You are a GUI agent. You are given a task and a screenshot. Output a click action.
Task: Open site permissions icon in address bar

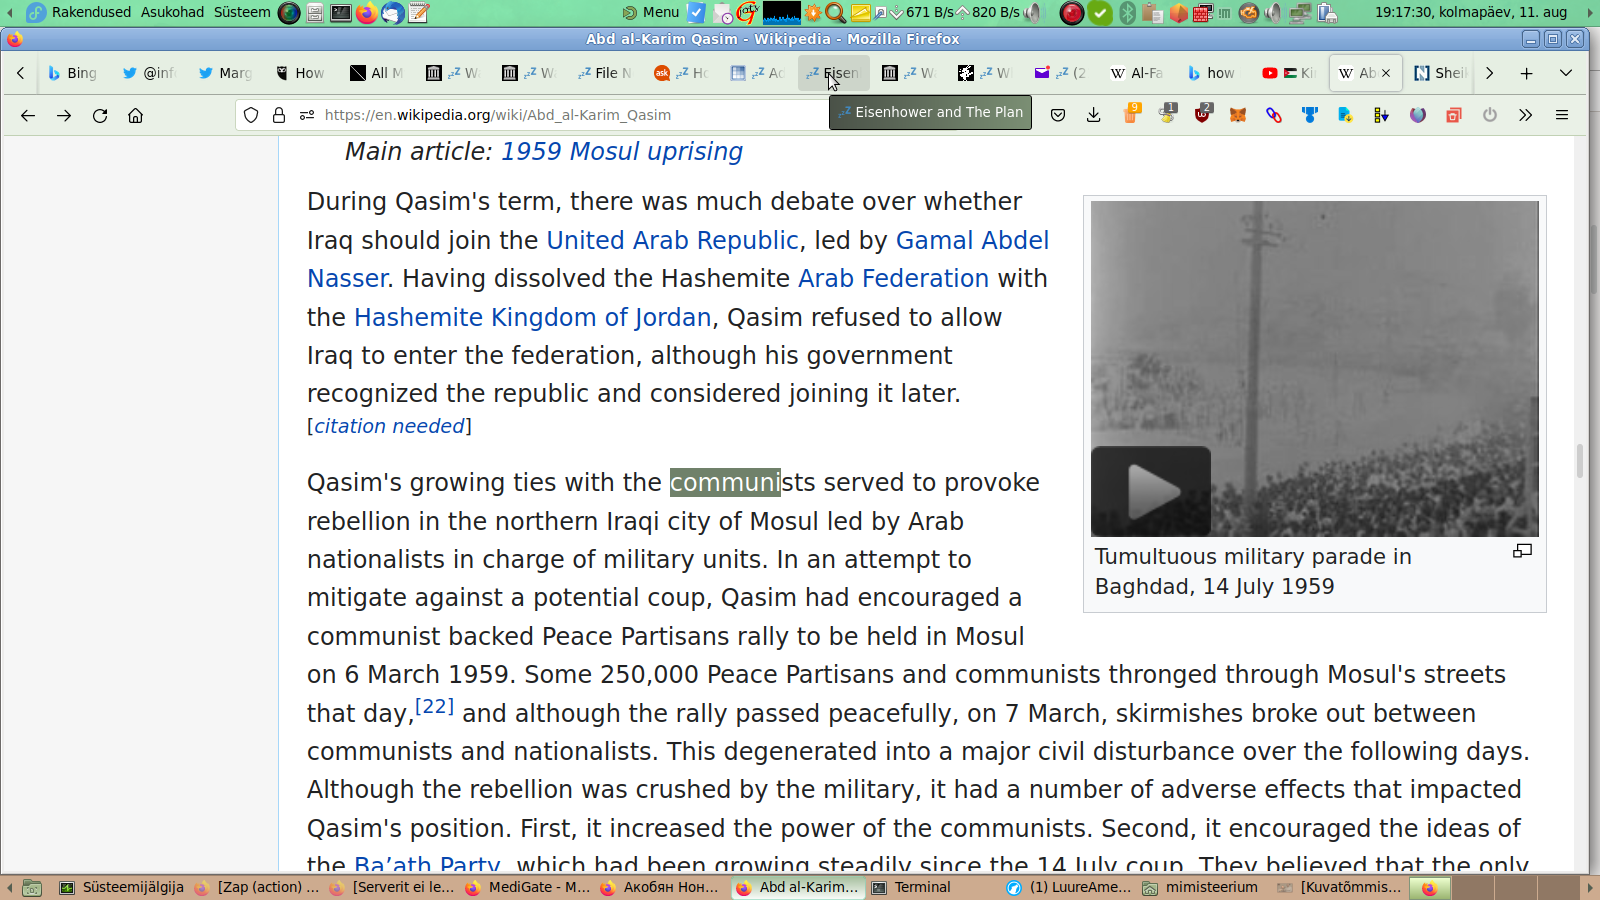(307, 115)
